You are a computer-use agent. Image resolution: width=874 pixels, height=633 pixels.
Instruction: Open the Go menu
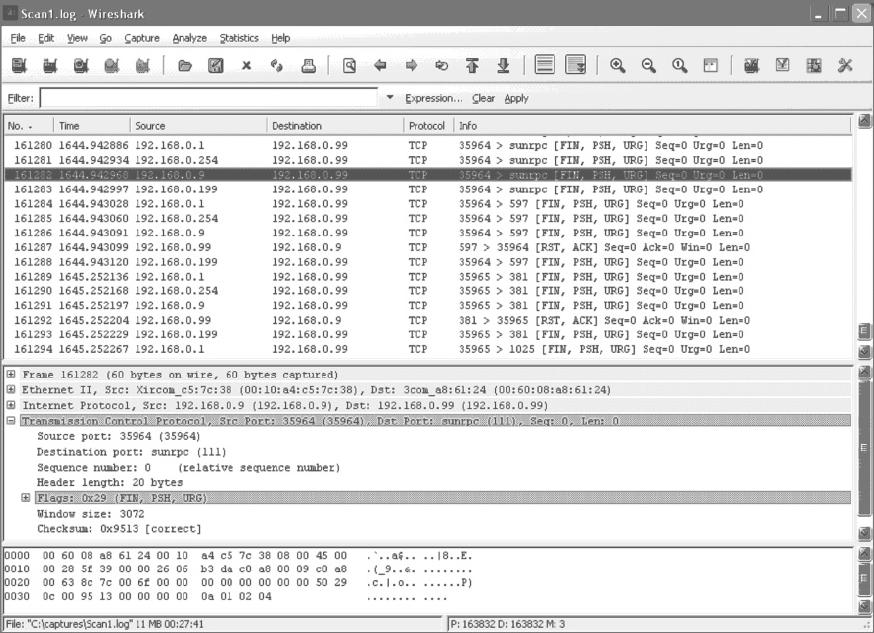(105, 38)
